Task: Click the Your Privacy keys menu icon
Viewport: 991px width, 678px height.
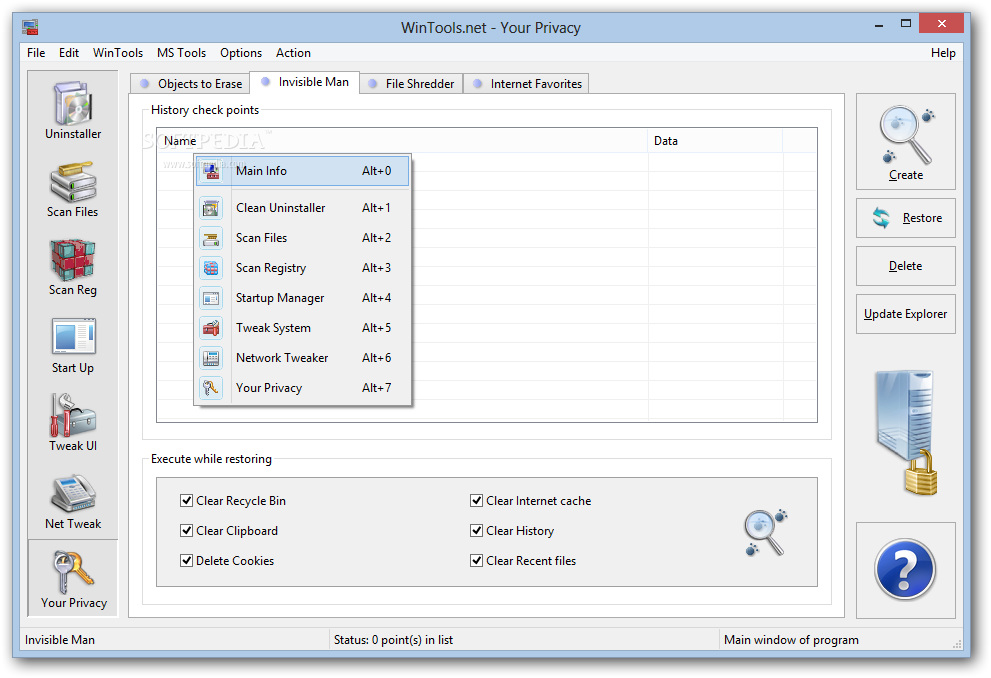Action: [x=211, y=388]
